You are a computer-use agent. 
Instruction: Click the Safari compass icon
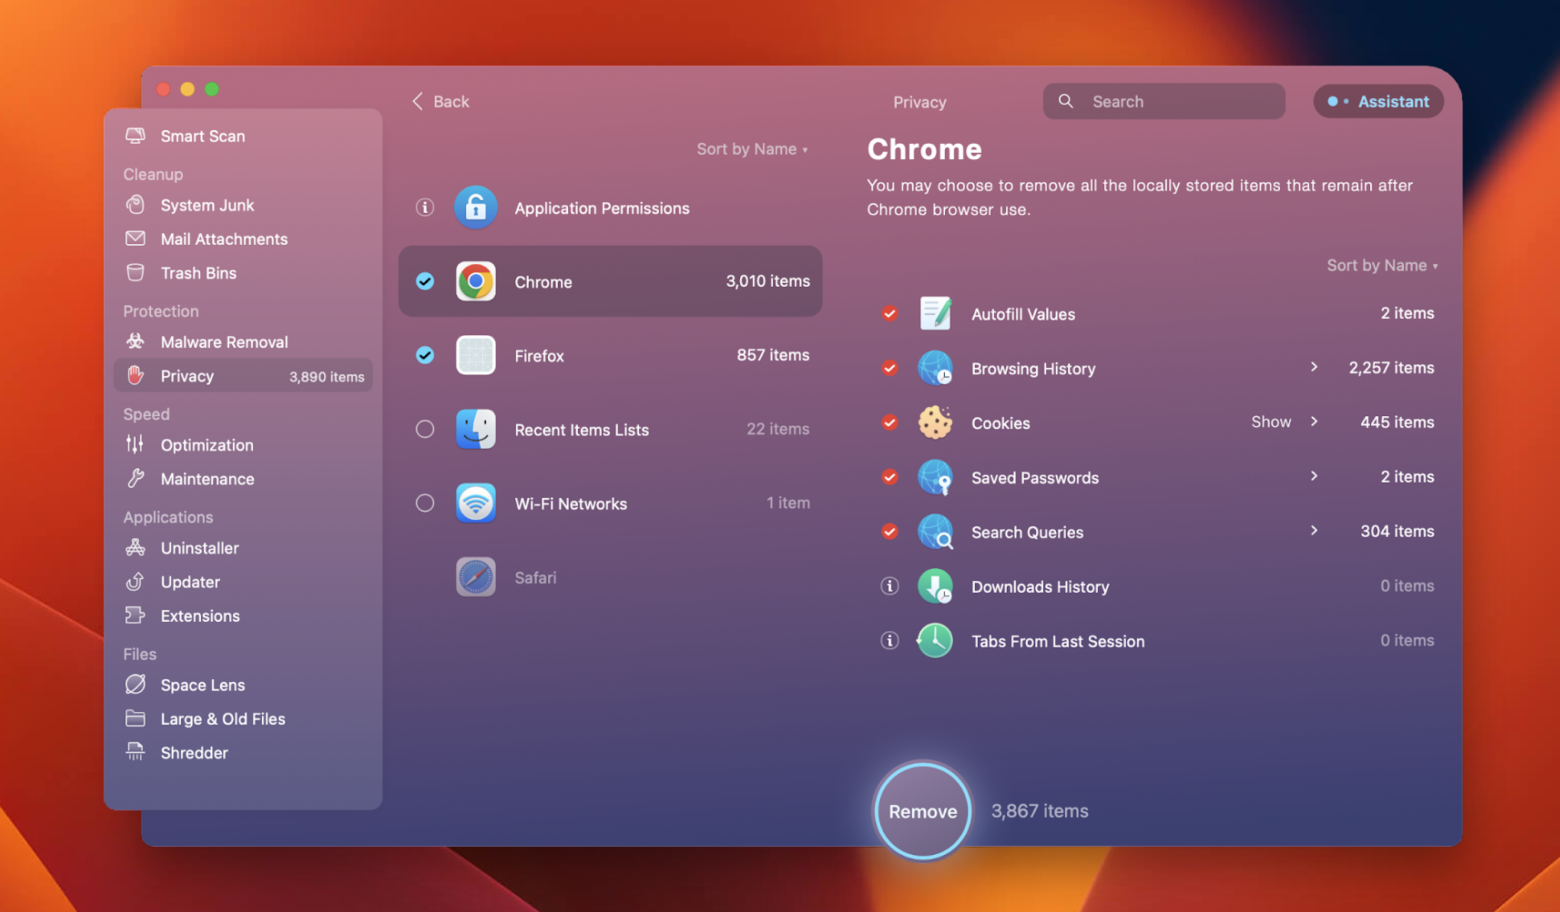tap(476, 577)
